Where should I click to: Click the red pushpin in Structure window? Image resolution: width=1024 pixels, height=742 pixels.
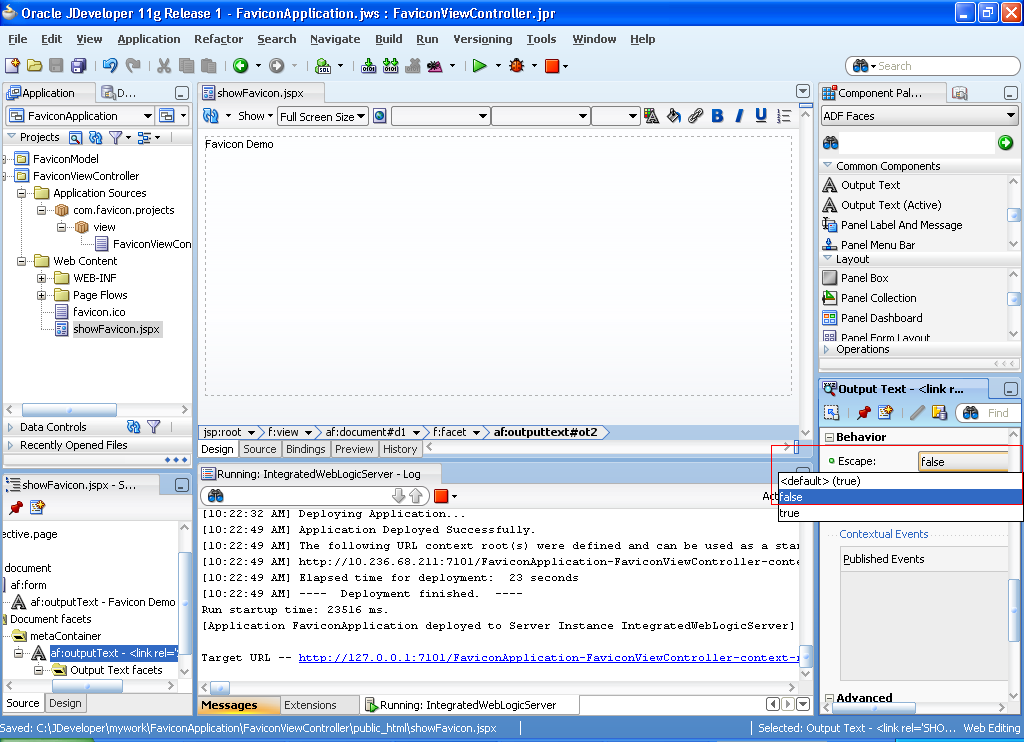click(x=16, y=507)
